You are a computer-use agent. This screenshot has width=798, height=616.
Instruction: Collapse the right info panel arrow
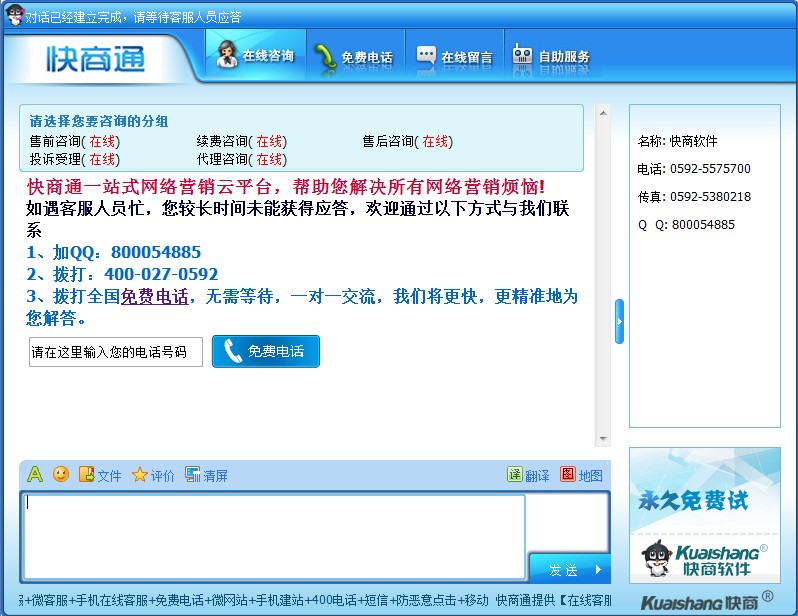(619, 321)
